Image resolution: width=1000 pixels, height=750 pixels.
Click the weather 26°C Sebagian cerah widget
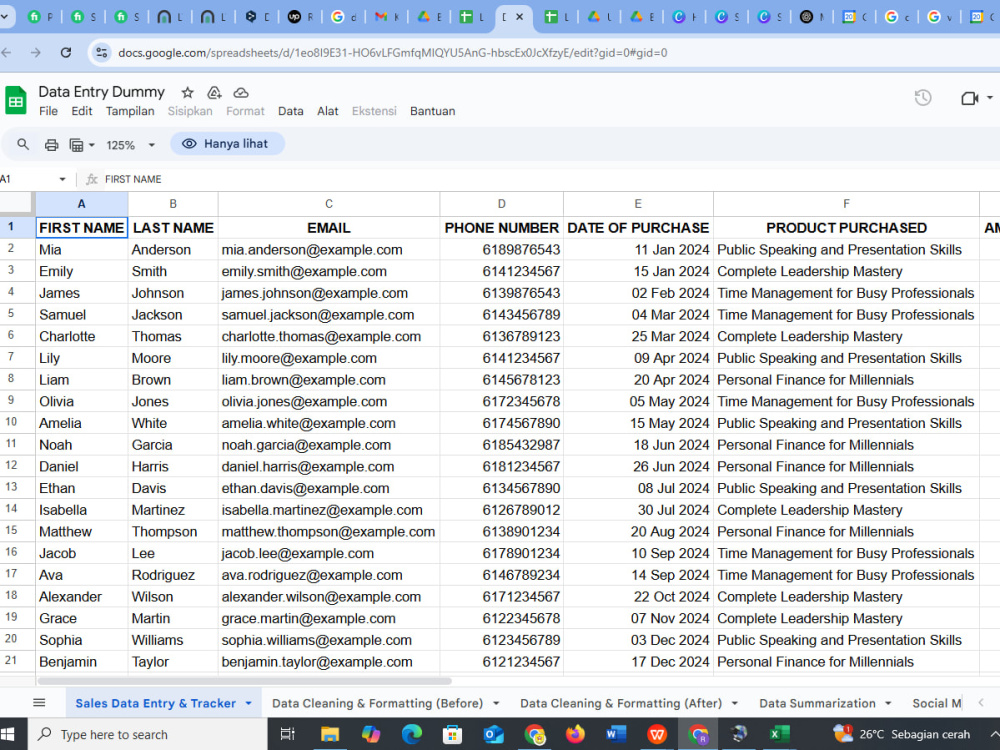tap(902, 734)
